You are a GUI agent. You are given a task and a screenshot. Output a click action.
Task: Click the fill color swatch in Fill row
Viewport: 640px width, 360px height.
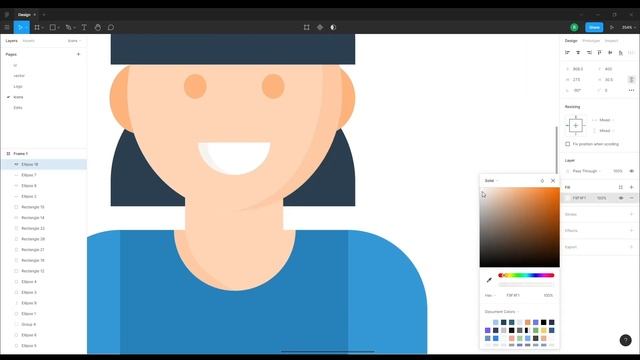coord(568,198)
